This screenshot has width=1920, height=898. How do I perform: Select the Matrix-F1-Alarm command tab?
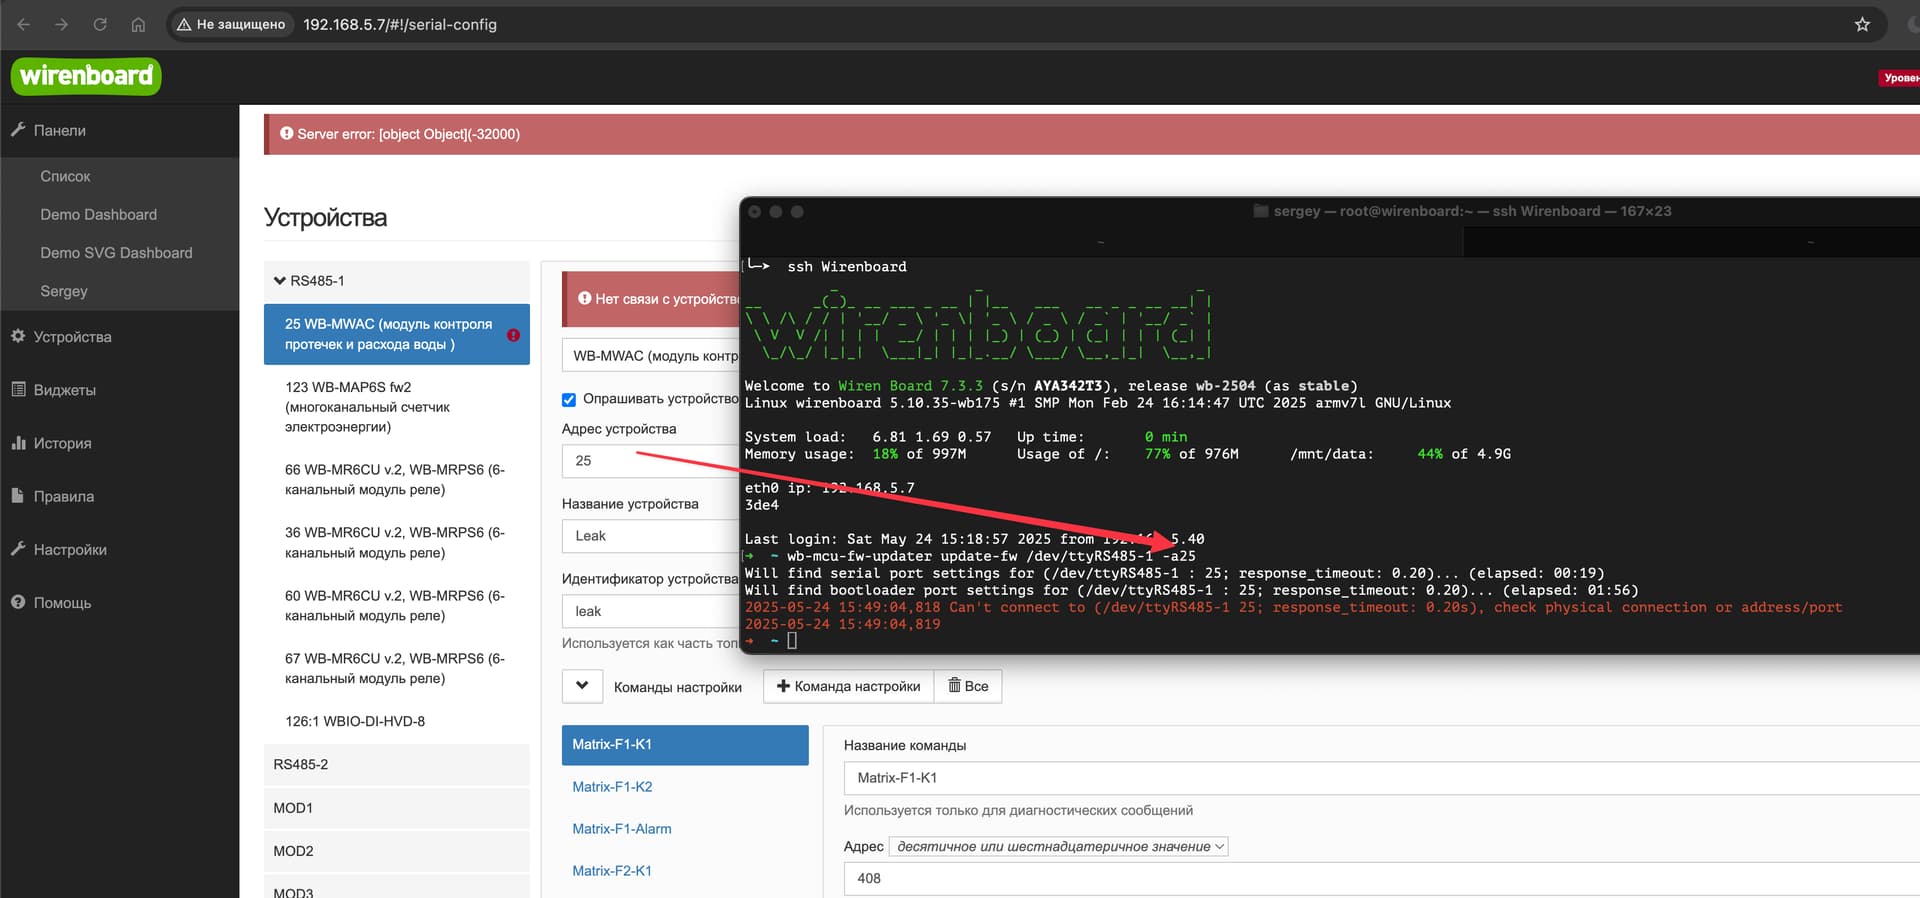(x=622, y=829)
